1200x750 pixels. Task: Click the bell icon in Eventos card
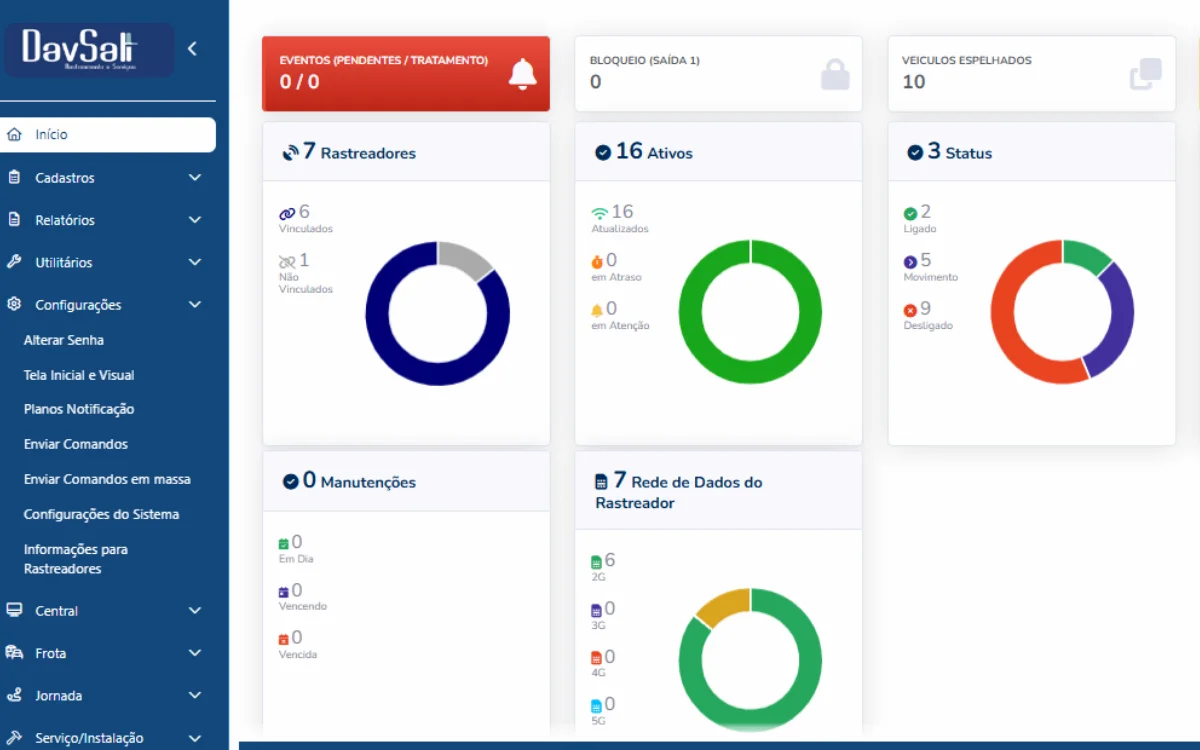click(x=522, y=74)
